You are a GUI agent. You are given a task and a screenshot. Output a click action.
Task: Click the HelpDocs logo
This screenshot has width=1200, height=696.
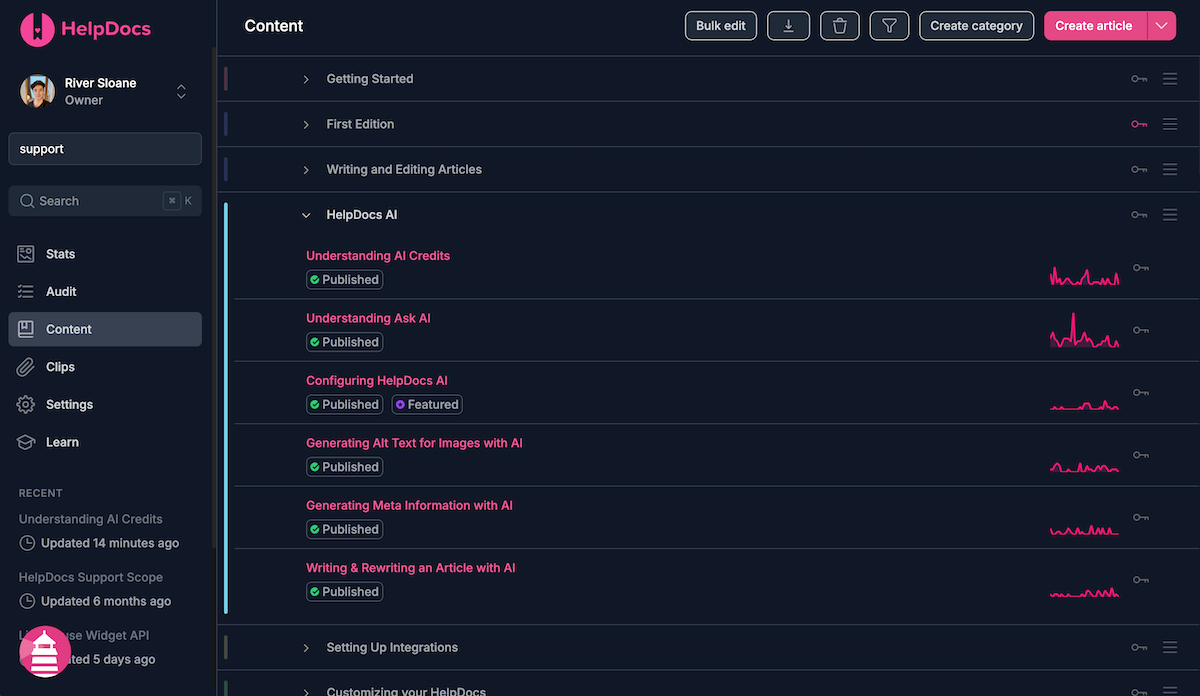[86, 29]
